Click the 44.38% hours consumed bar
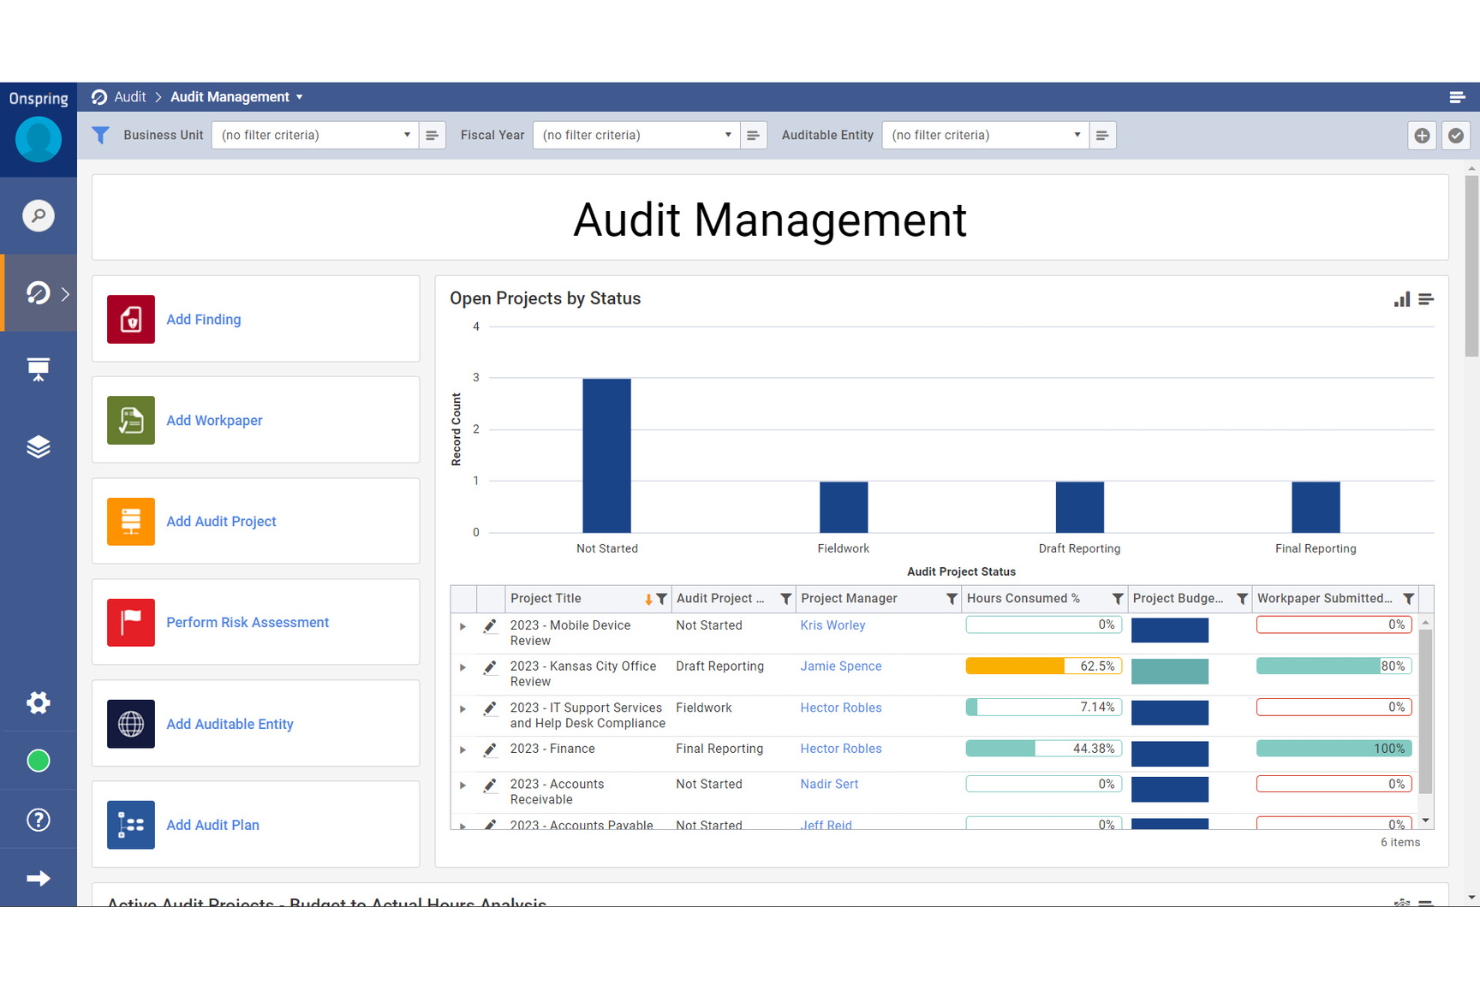 tap(1044, 748)
